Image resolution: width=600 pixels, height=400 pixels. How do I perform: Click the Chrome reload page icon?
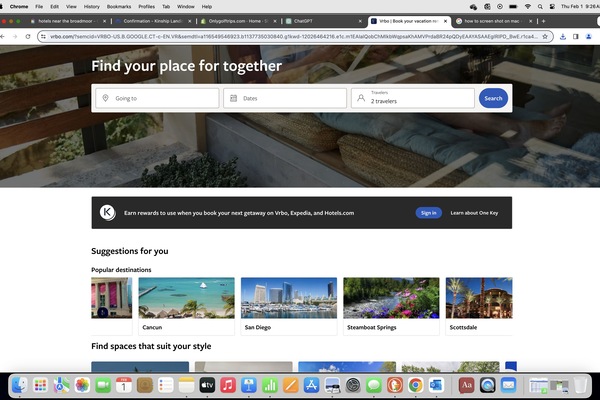tap(28, 36)
